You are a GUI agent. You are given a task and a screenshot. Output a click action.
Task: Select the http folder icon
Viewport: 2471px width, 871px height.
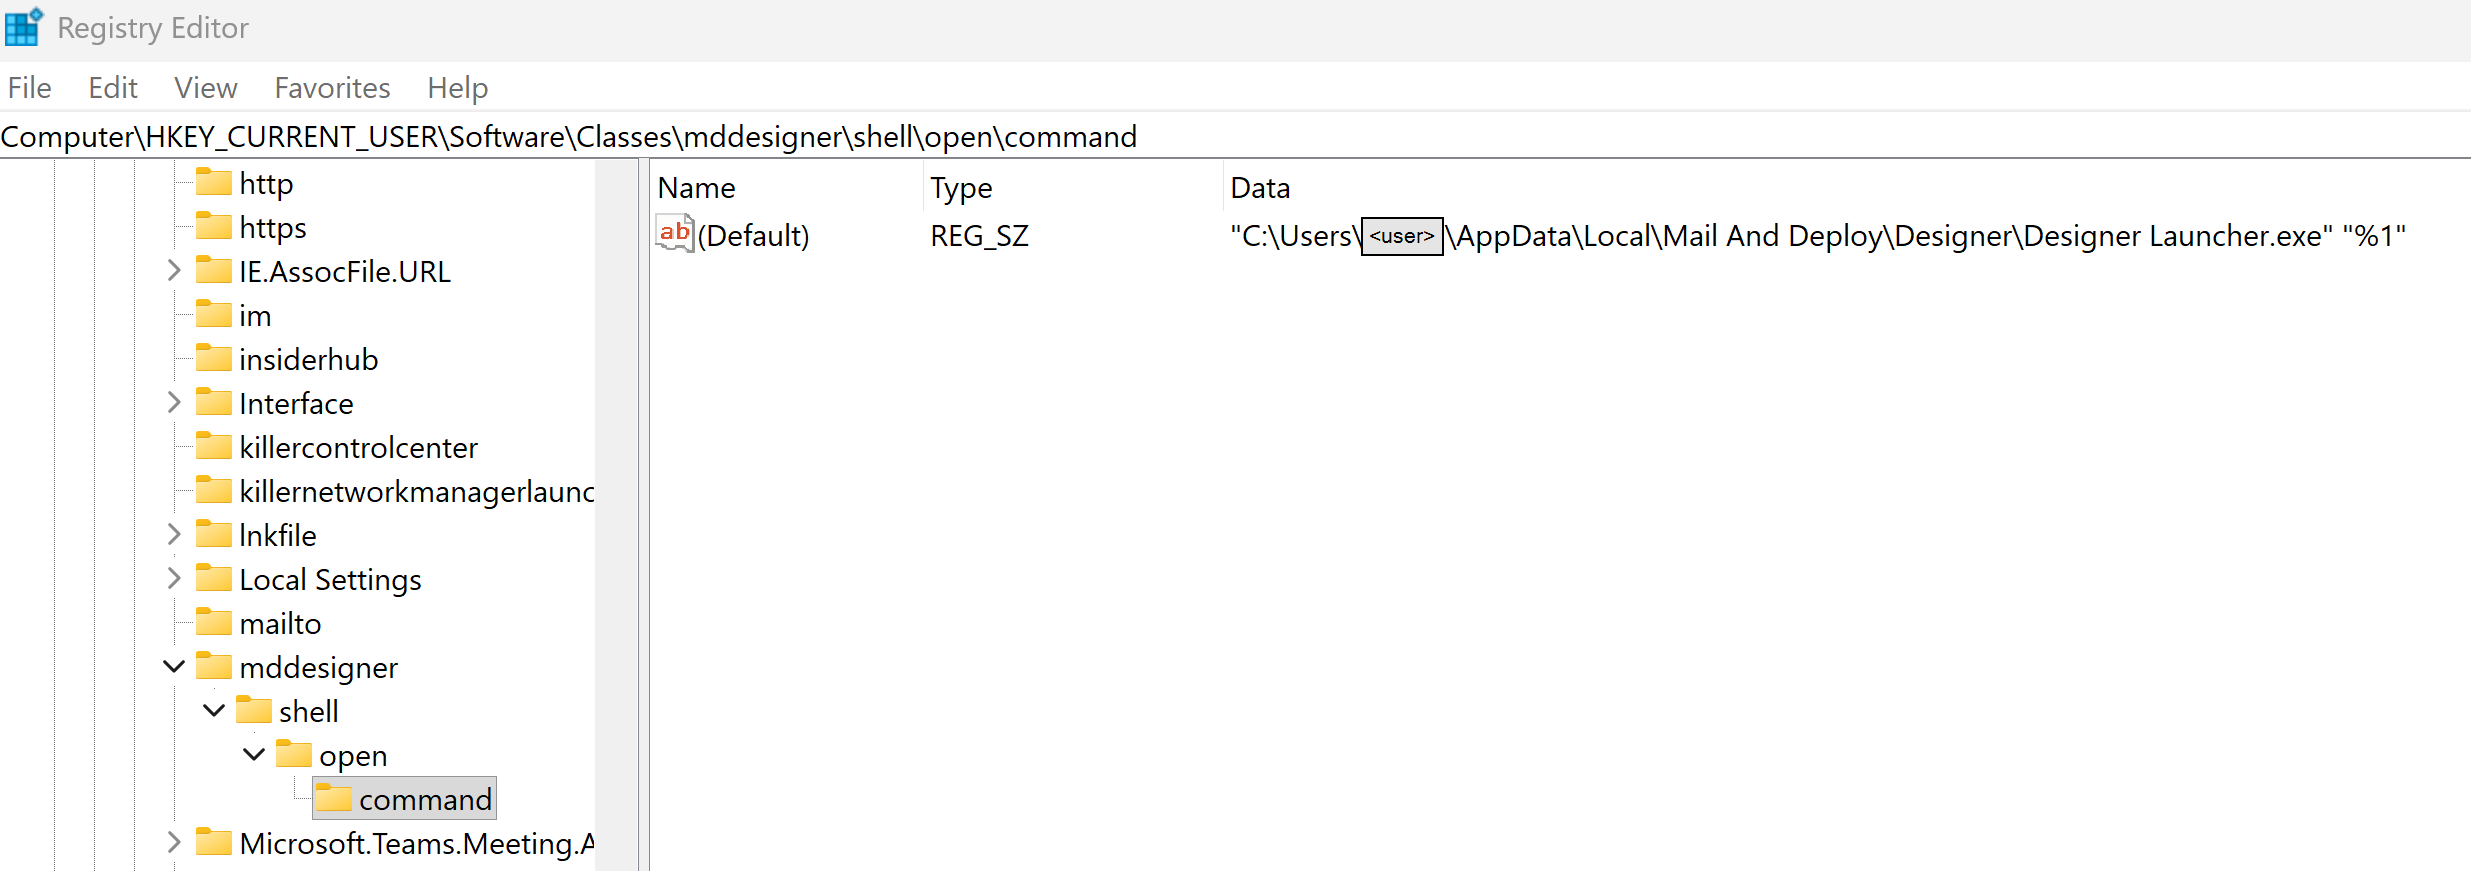[x=213, y=182]
